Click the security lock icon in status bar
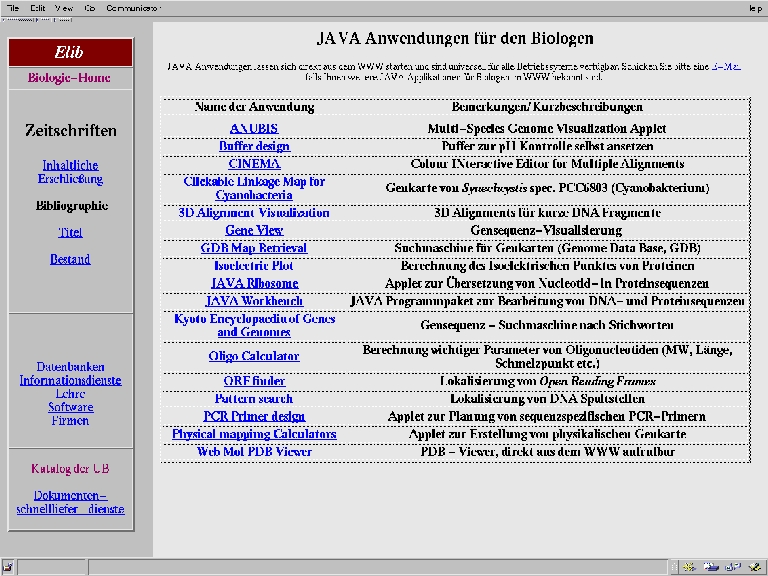768x576 pixels. point(8,567)
